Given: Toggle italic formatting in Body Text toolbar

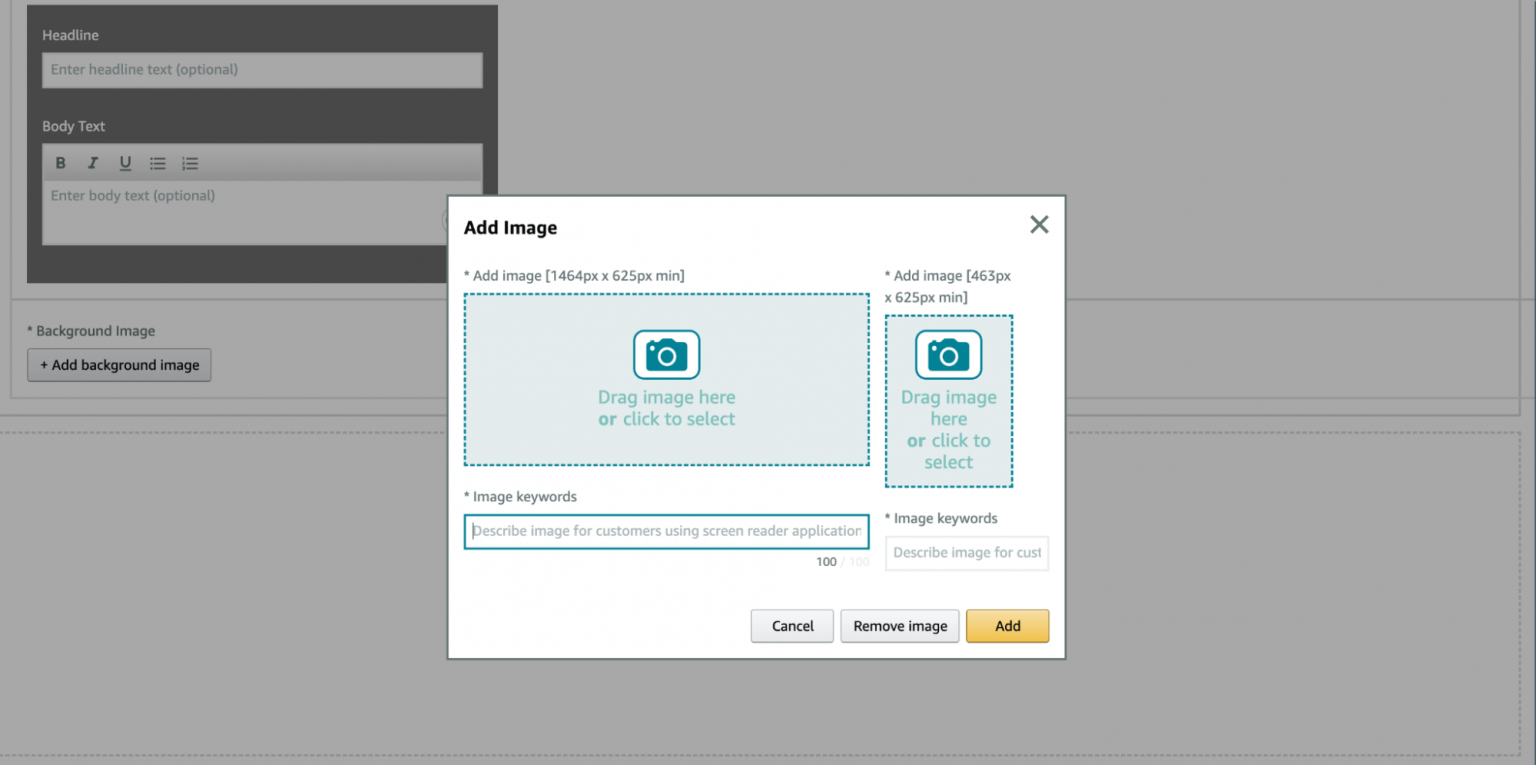Looking at the screenshot, I should [x=93, y=163].
